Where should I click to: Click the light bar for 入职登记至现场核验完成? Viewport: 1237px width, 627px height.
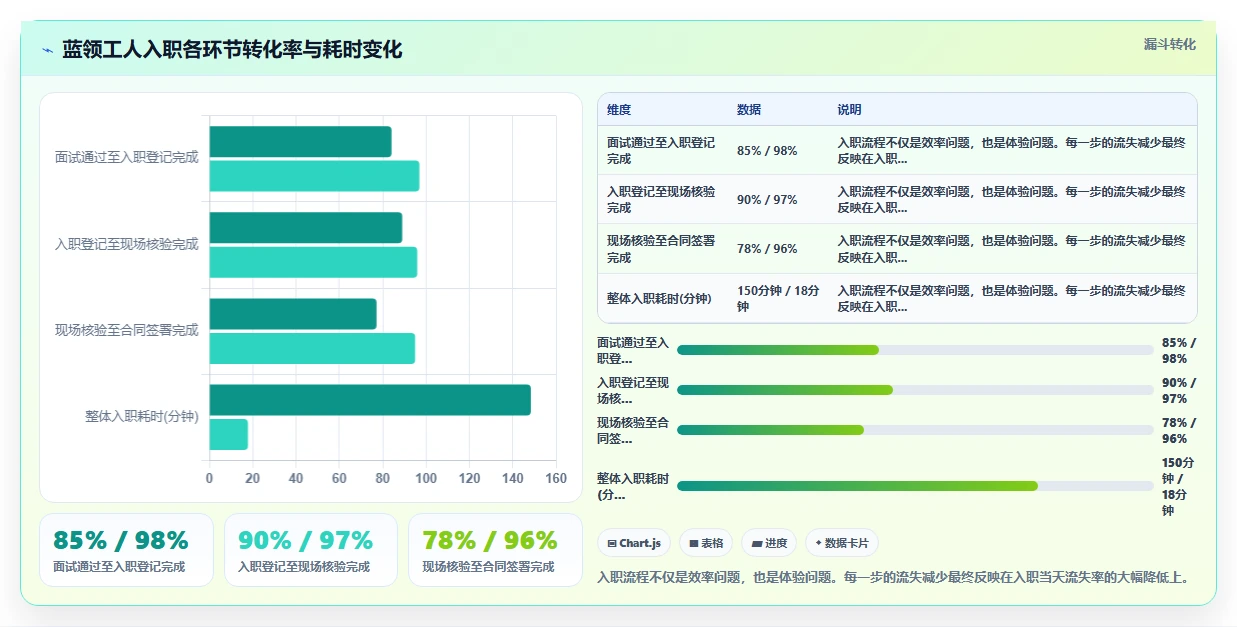pyautogui.click(x=313, y=262)
